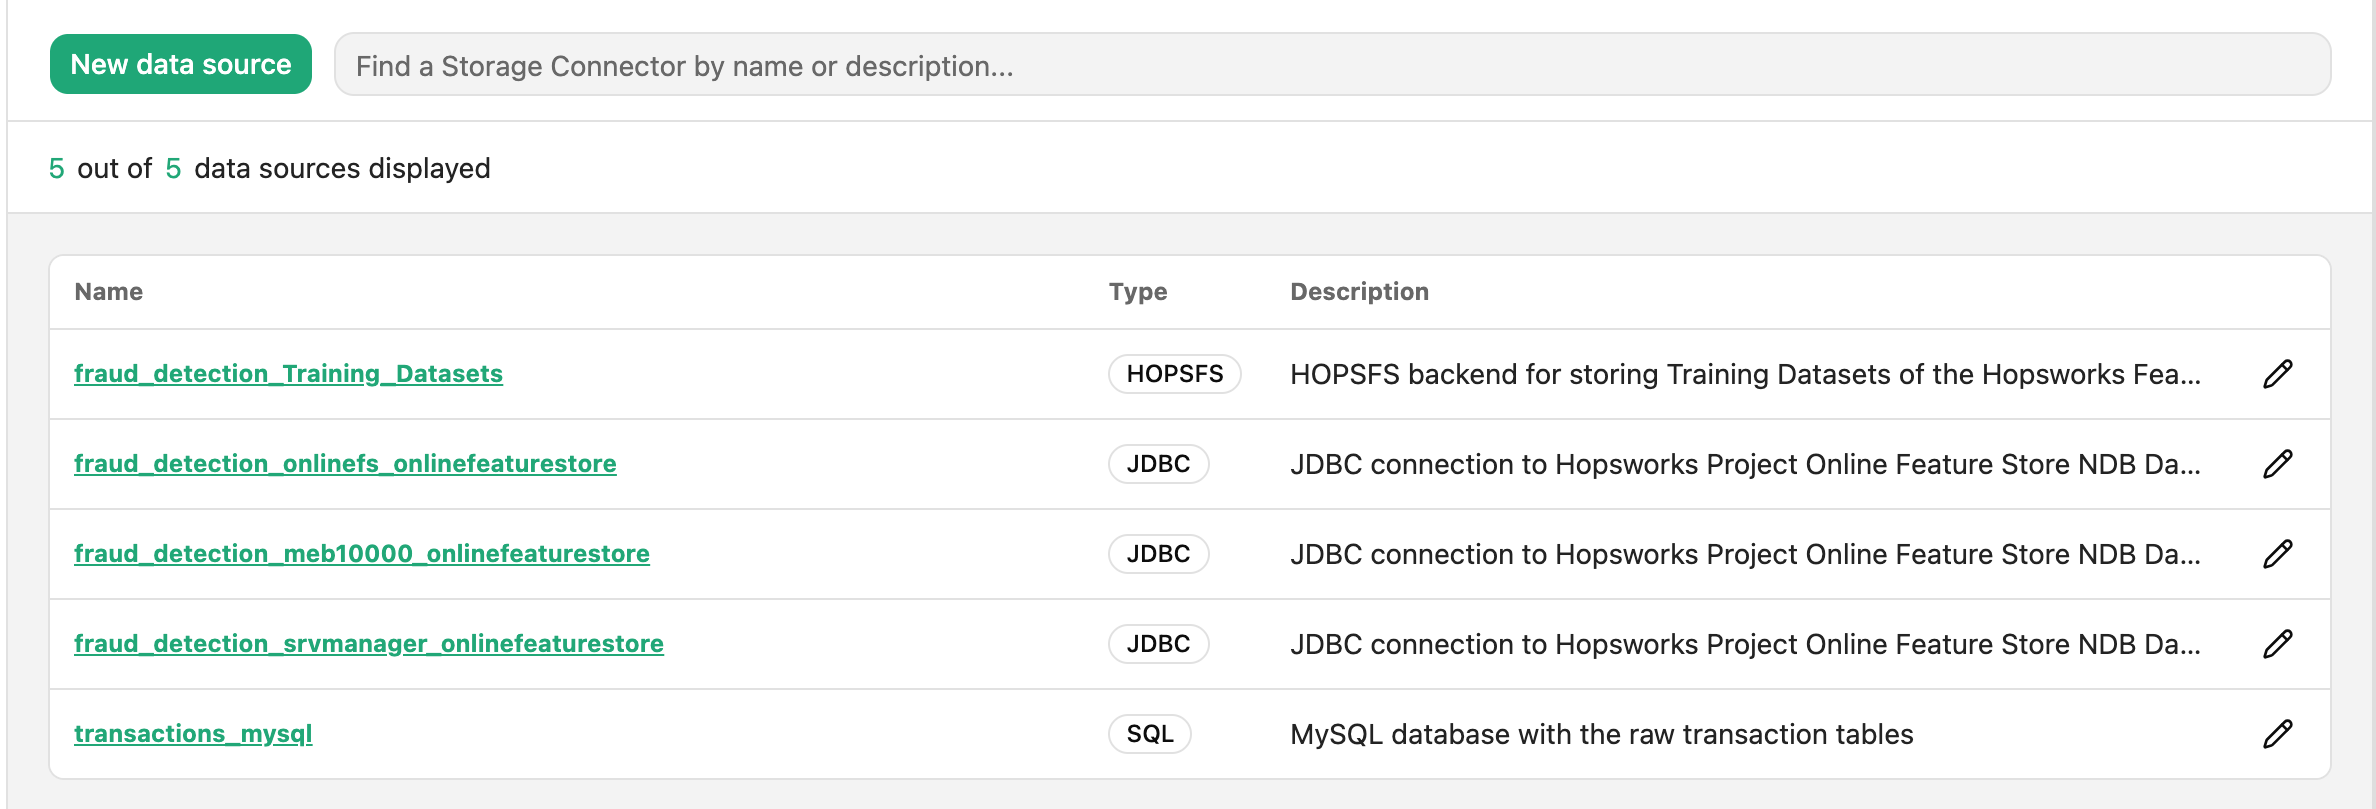
Task: Open fraud_detection_meb10000_onlinefeaturestore link
Action: (x=362, y=554)
